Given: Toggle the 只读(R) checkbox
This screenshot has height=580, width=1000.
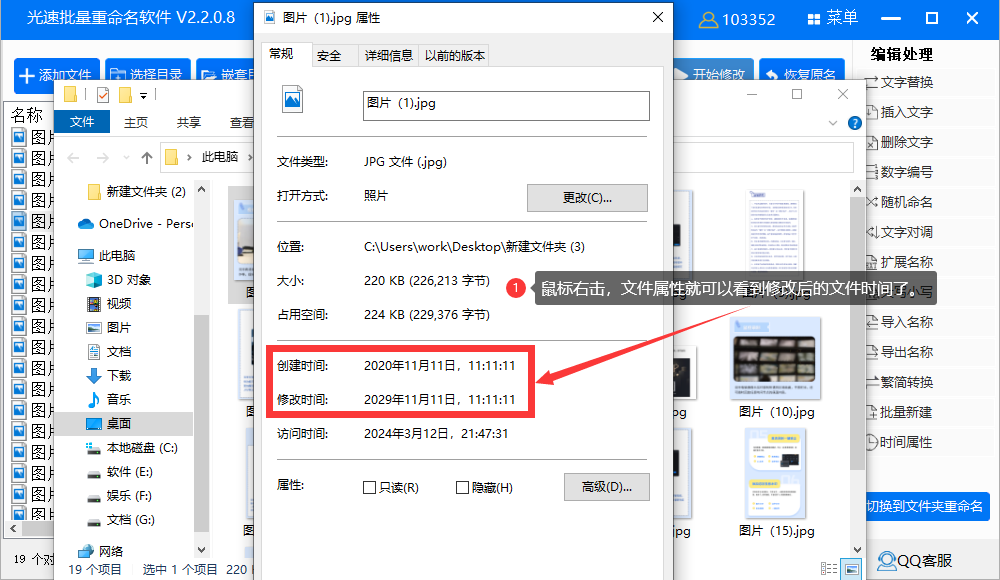Looking at the screenshot, I should tap(369, 487).
